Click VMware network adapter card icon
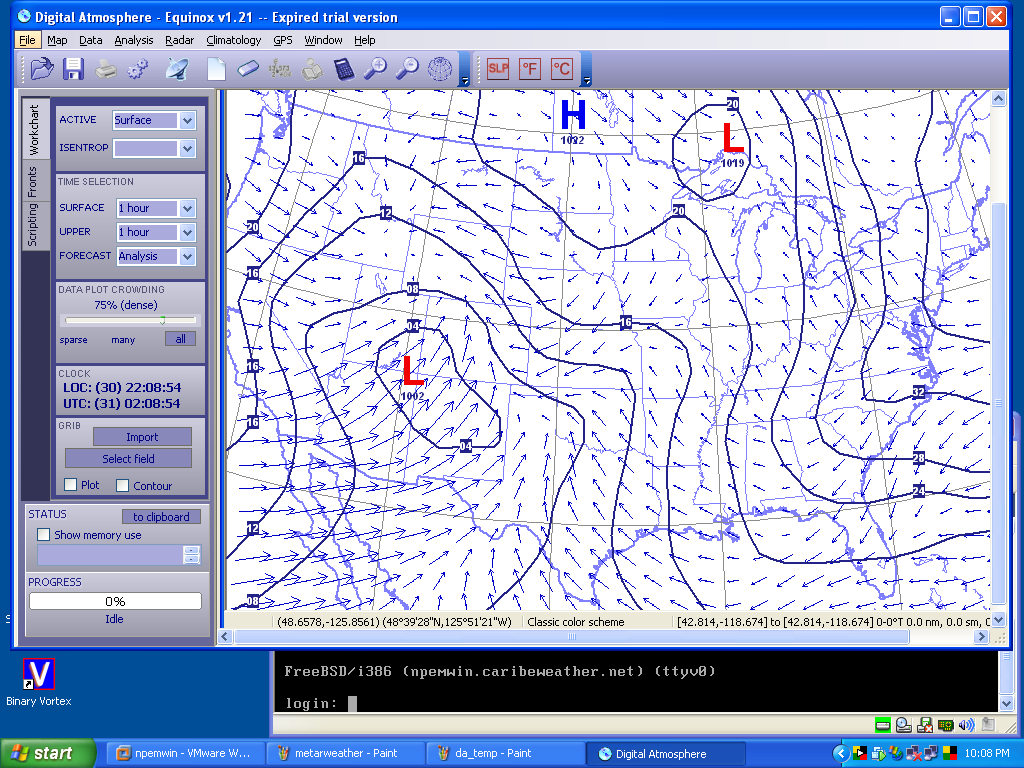Screen dimensions: 1024x768 (946, 725)
